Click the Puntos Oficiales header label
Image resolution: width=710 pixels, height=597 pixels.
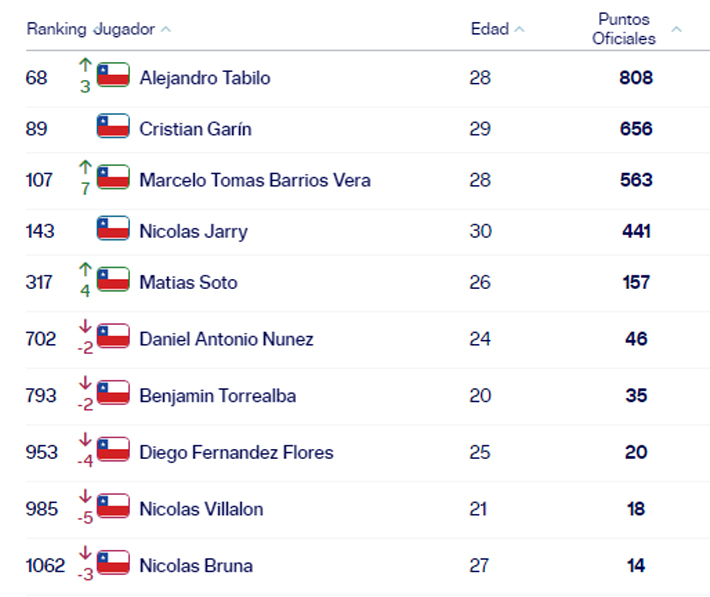coord(624,29)
